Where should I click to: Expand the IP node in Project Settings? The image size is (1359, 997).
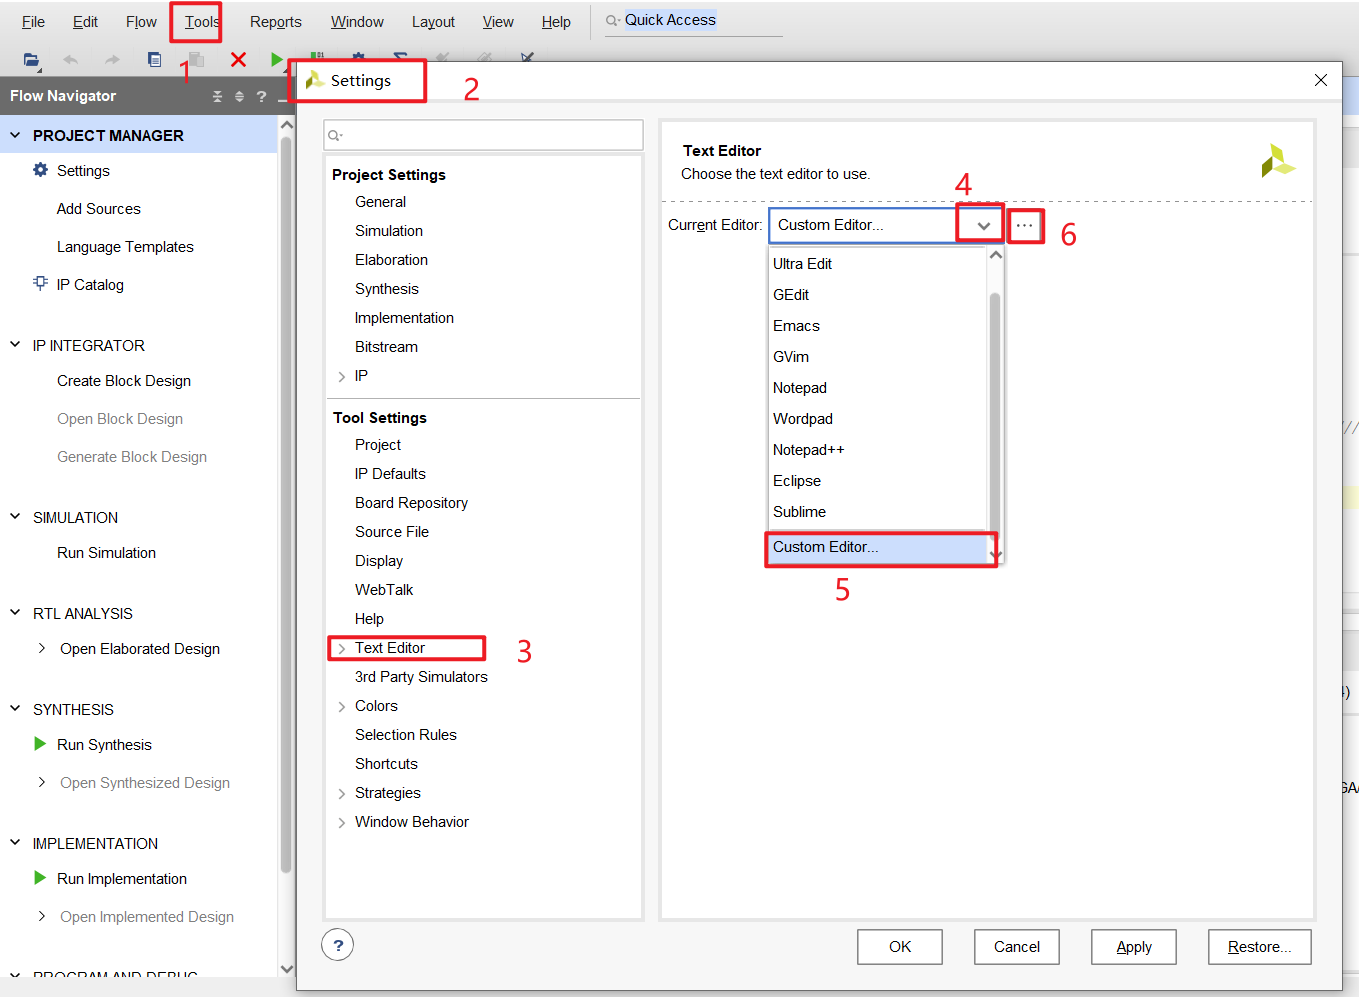(342, 376)
